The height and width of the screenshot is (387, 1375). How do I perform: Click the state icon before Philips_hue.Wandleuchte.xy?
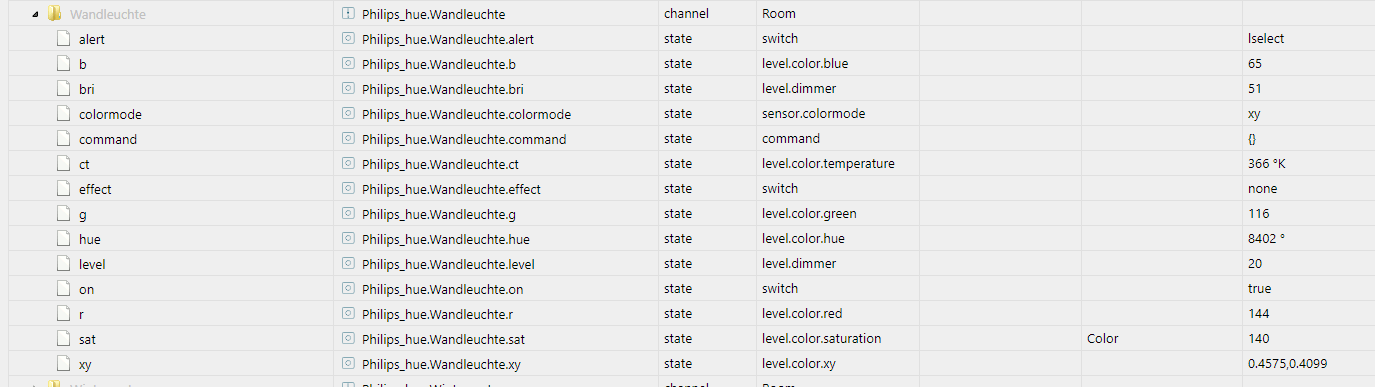point(349,364)
